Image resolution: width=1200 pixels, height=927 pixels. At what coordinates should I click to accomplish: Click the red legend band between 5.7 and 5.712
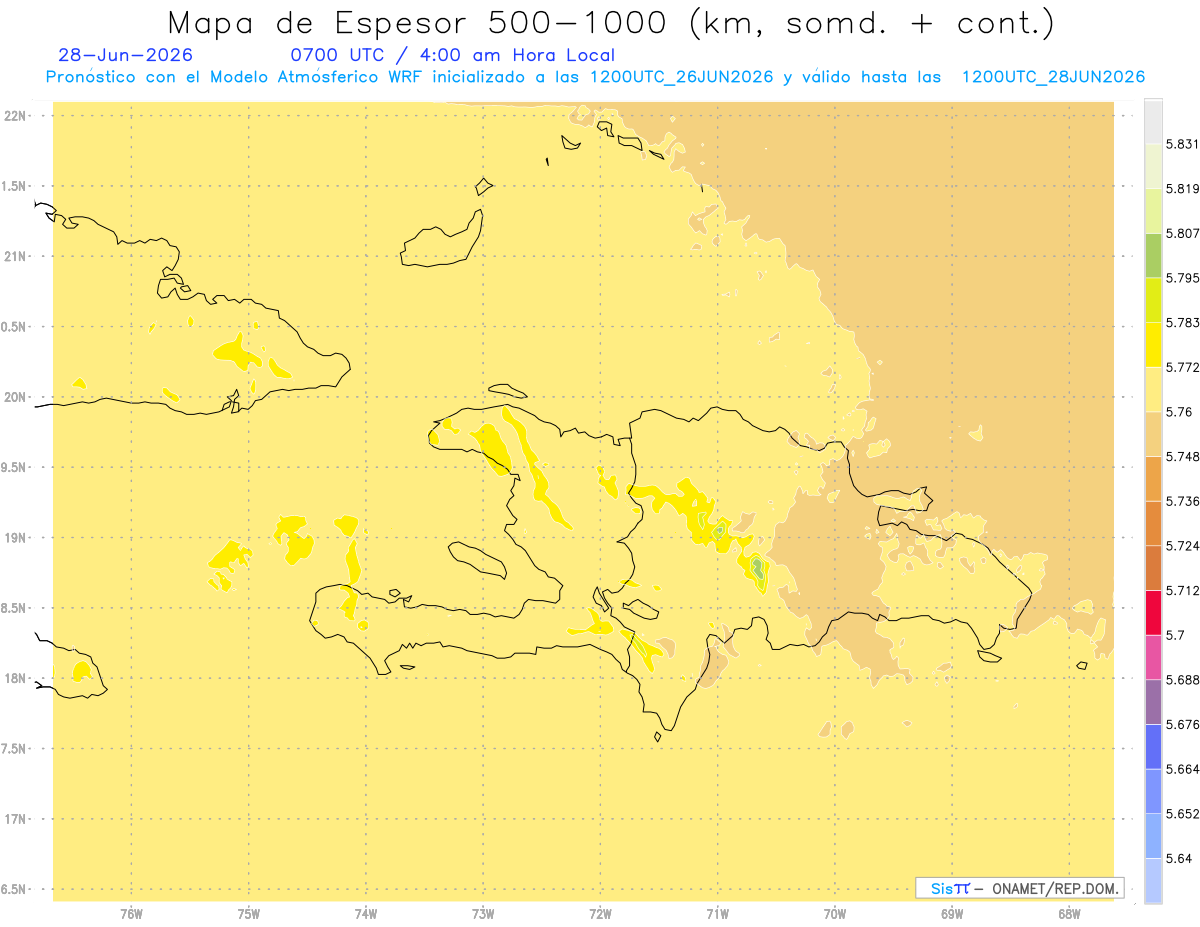click(1153, 612)
